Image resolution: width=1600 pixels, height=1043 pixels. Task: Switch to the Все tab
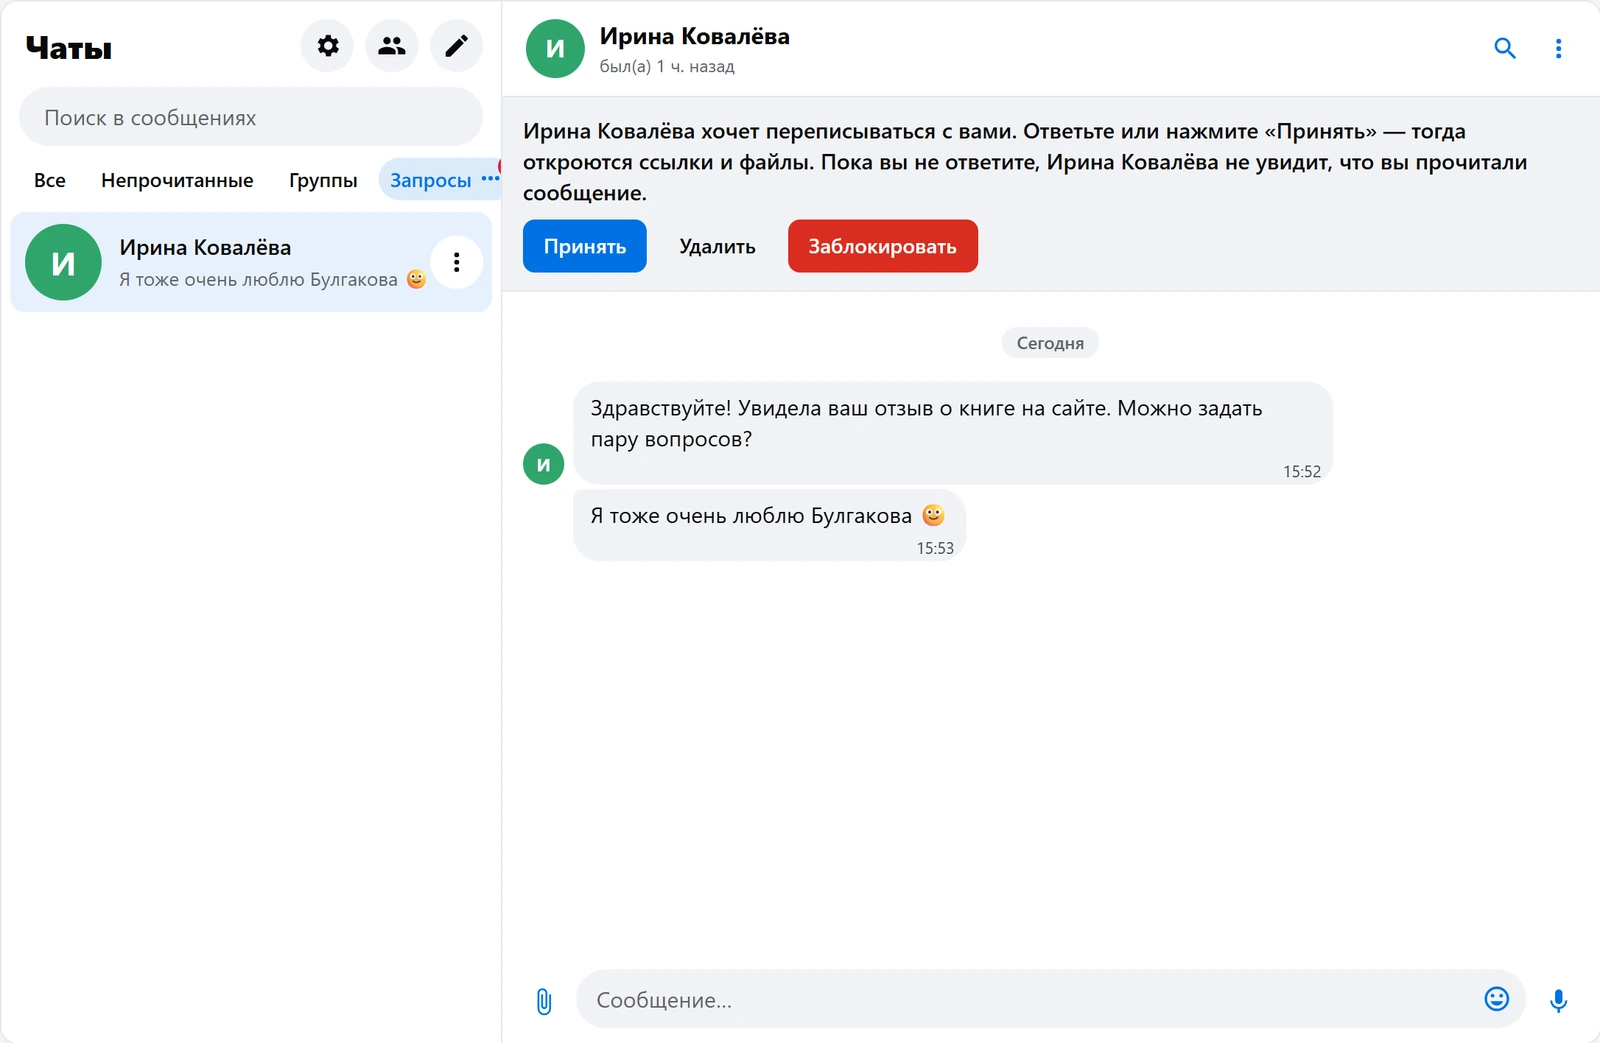[50, 180]
